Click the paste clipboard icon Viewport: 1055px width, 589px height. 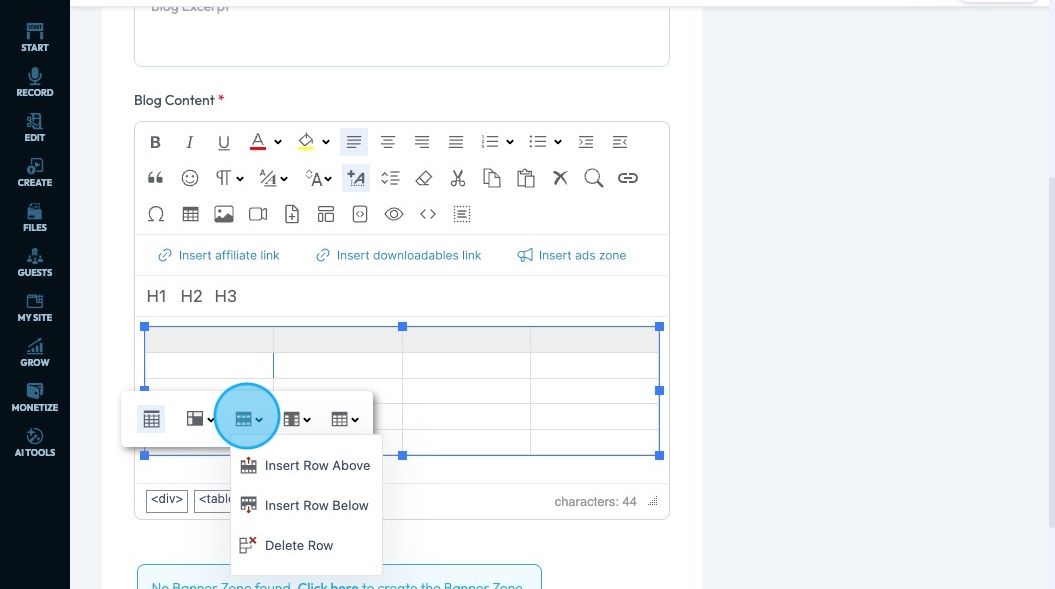[525, 178]
